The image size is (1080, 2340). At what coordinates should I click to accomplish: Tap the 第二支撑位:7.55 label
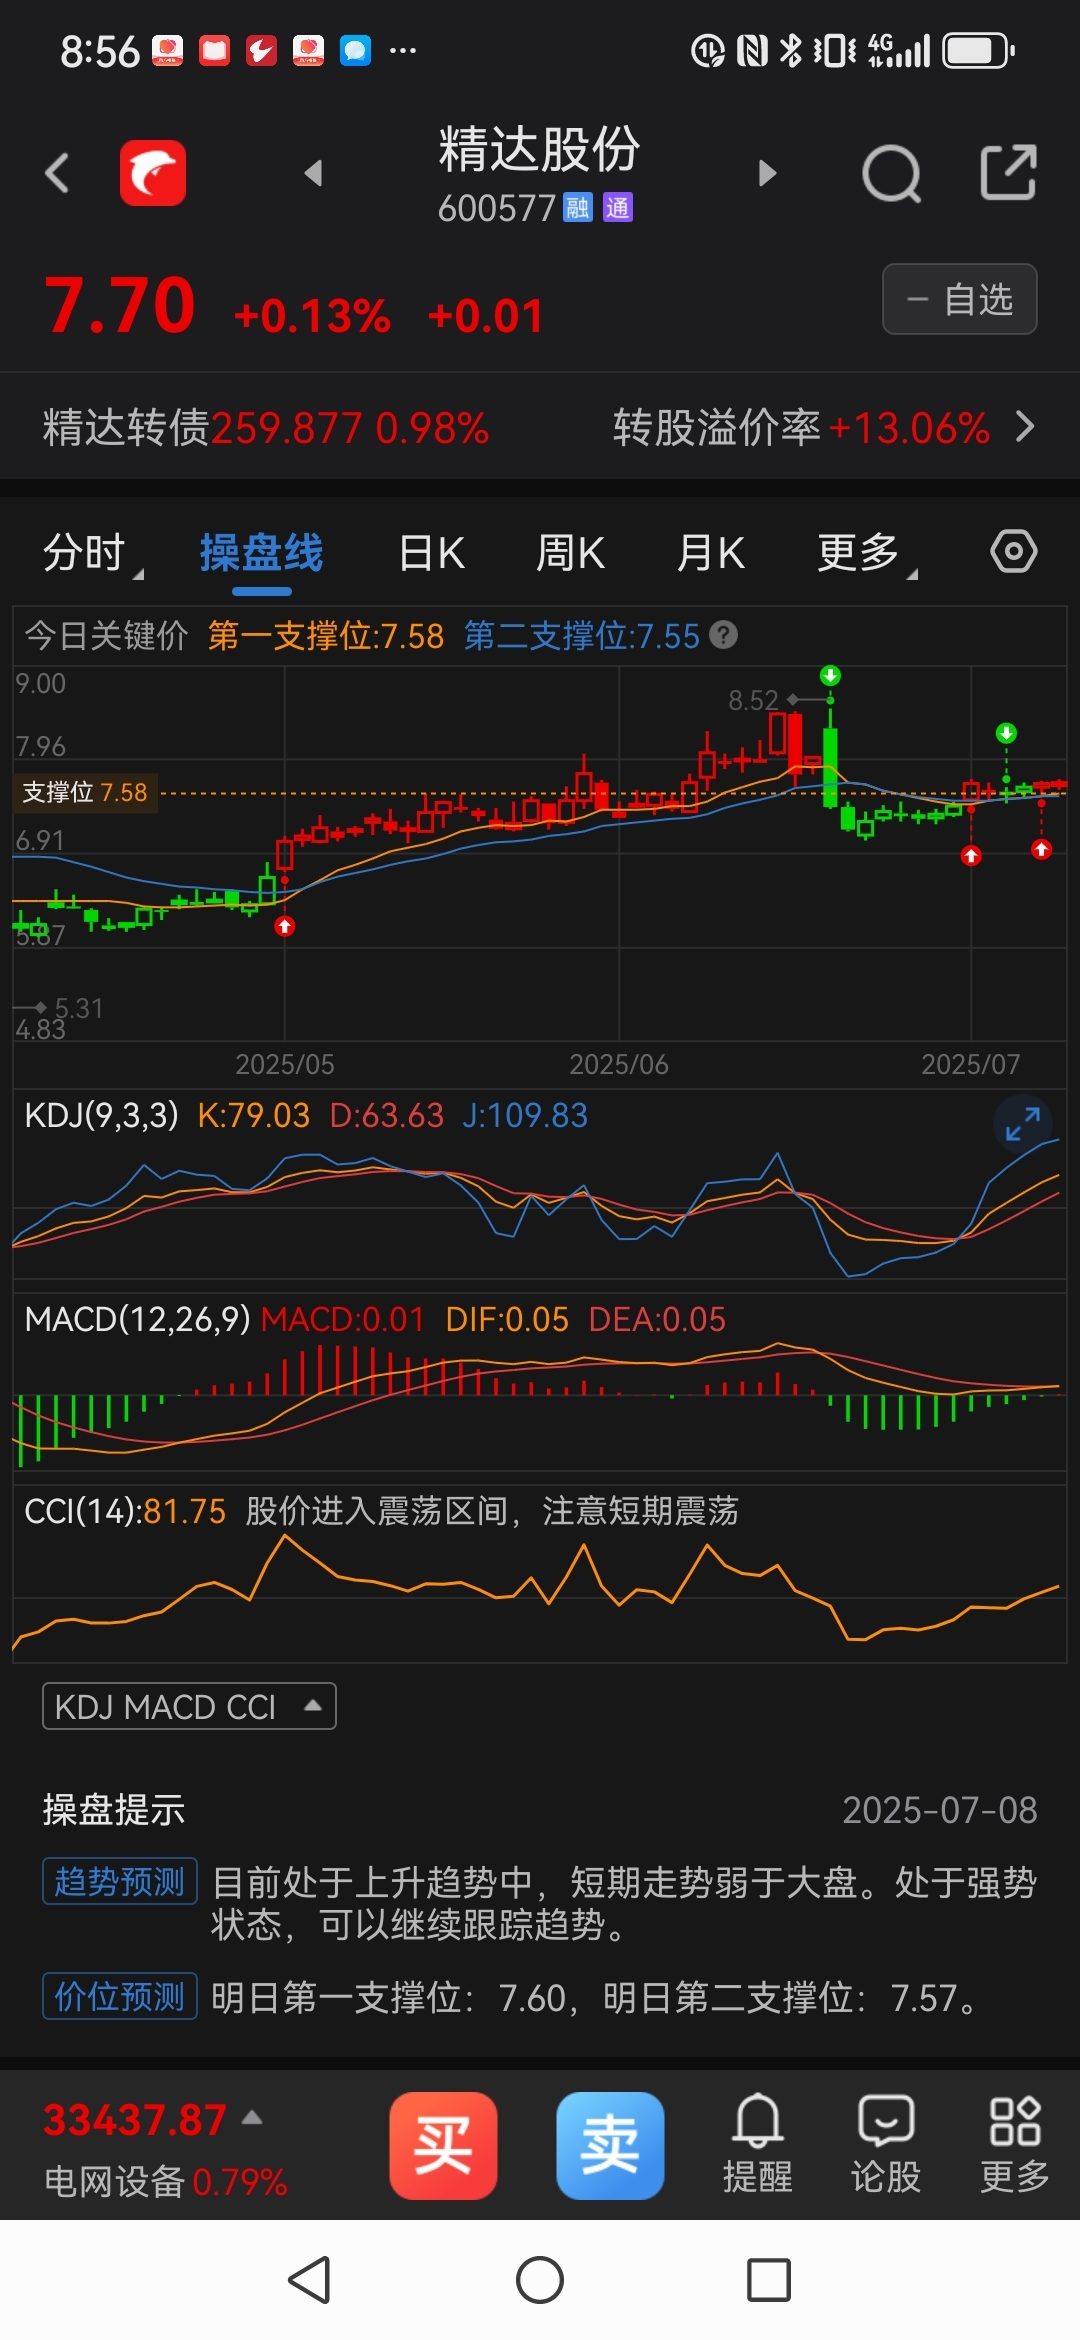(582, 636)
